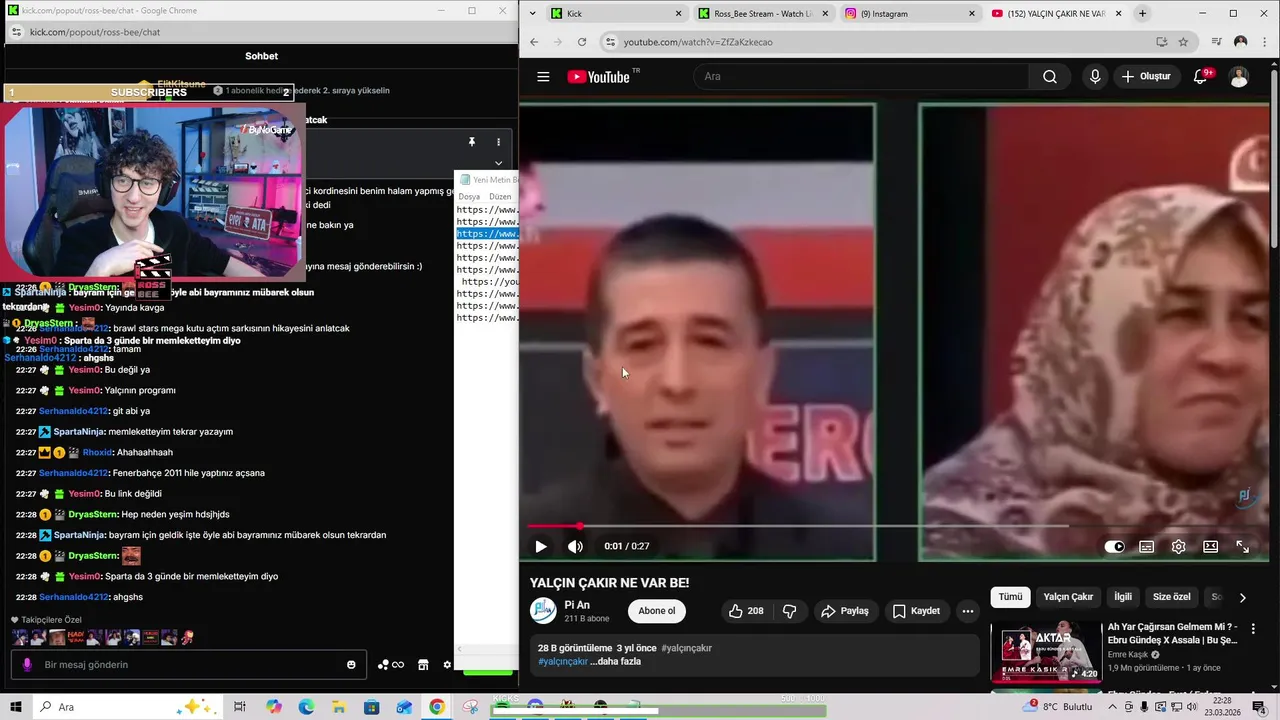Open YouTube account avatar menu
This screenshot has height=720, width=1280.
point(1239,77)
